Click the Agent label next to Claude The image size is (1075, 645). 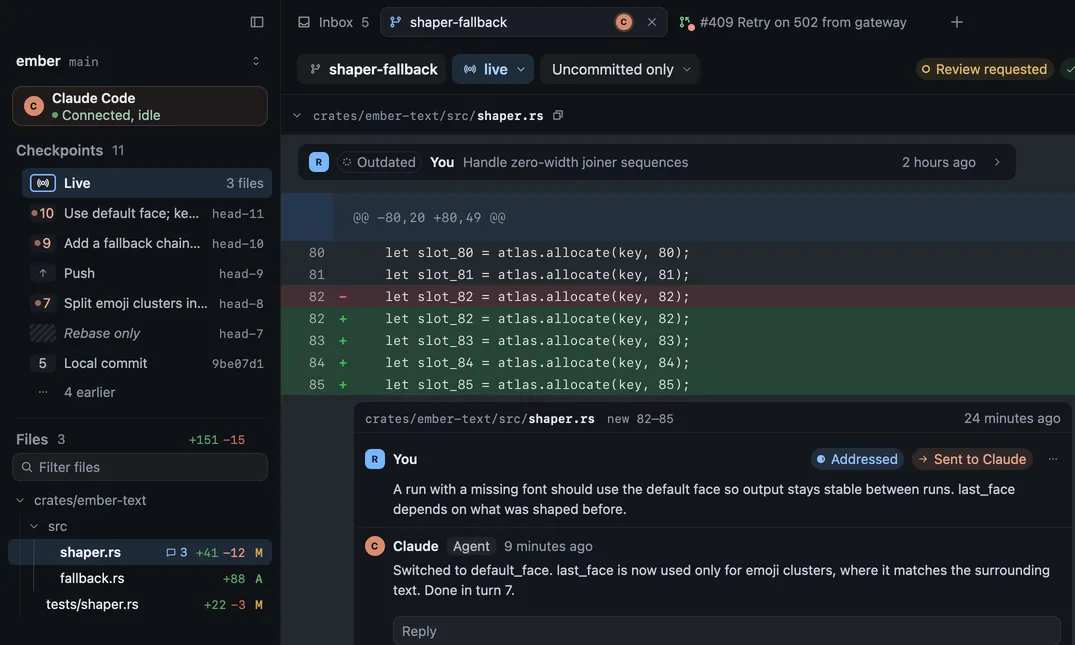(x=471, y=546)
